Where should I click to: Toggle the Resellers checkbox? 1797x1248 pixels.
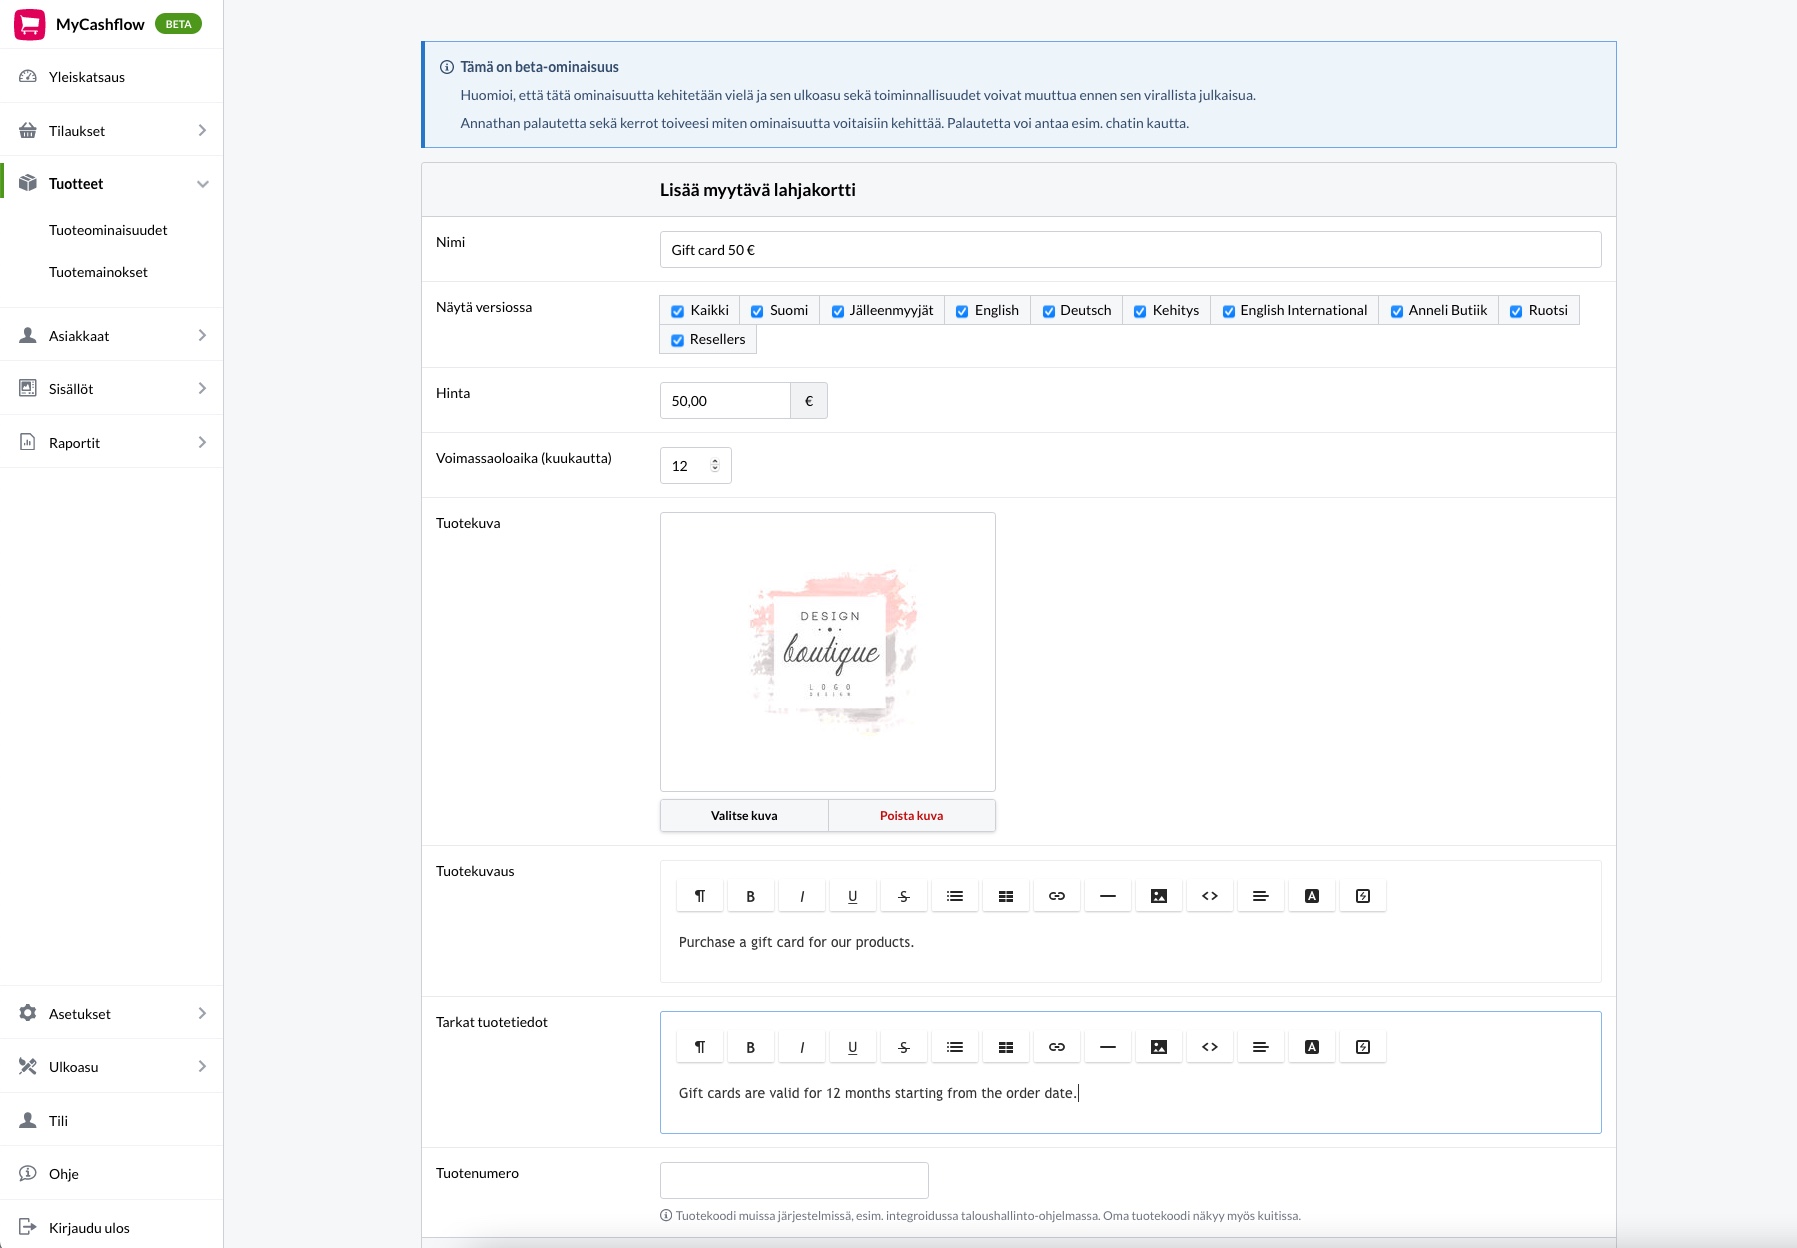pos(678,340)
